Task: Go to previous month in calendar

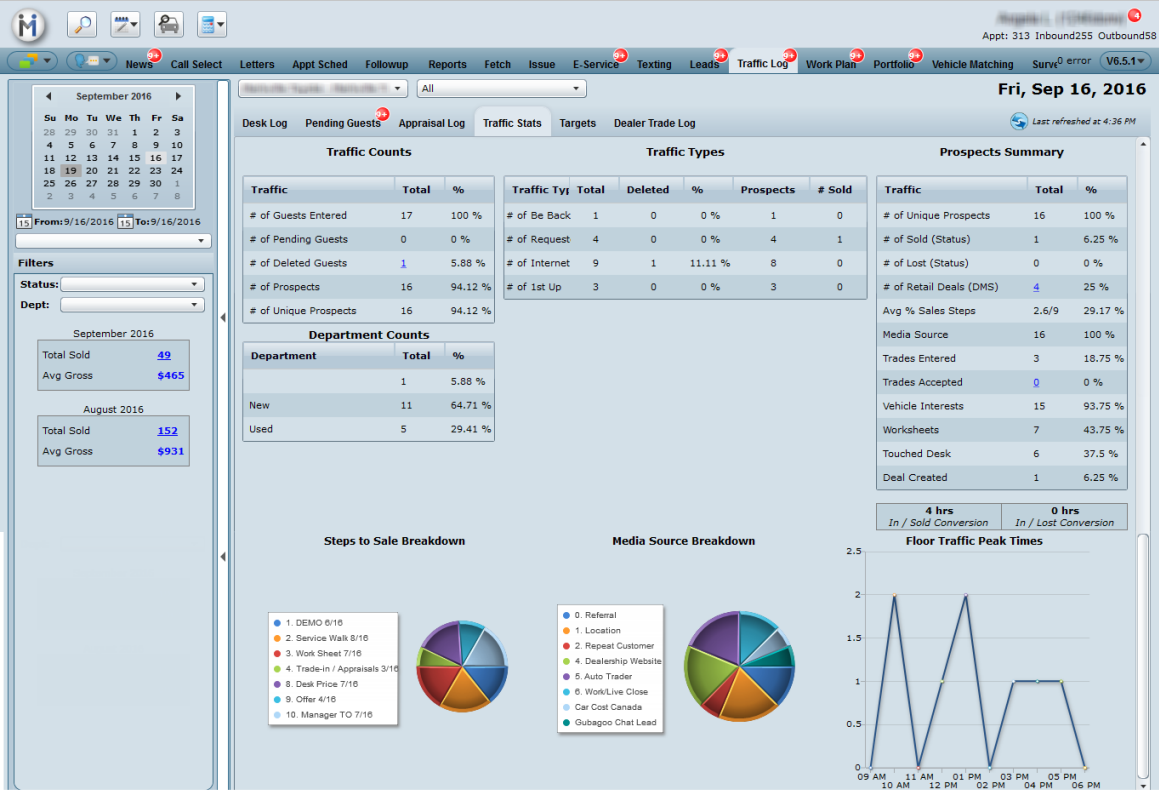Action: coord(49,97)
